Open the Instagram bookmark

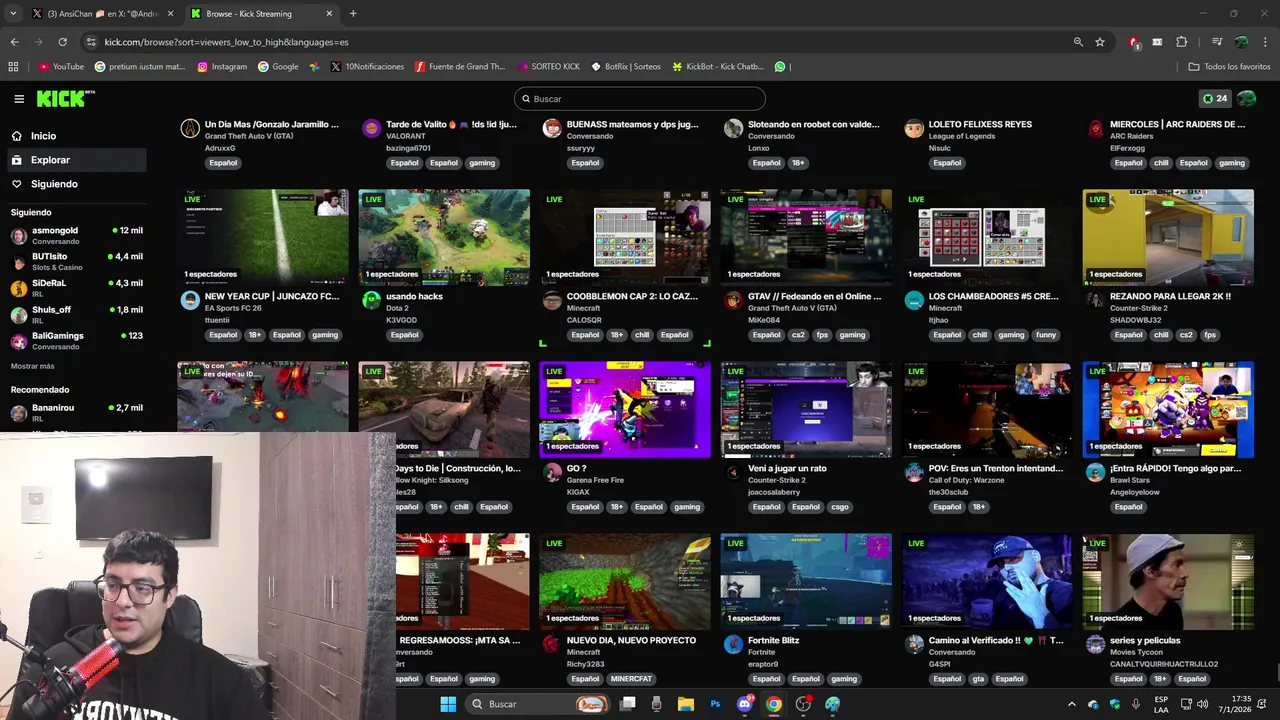[222, 67]
